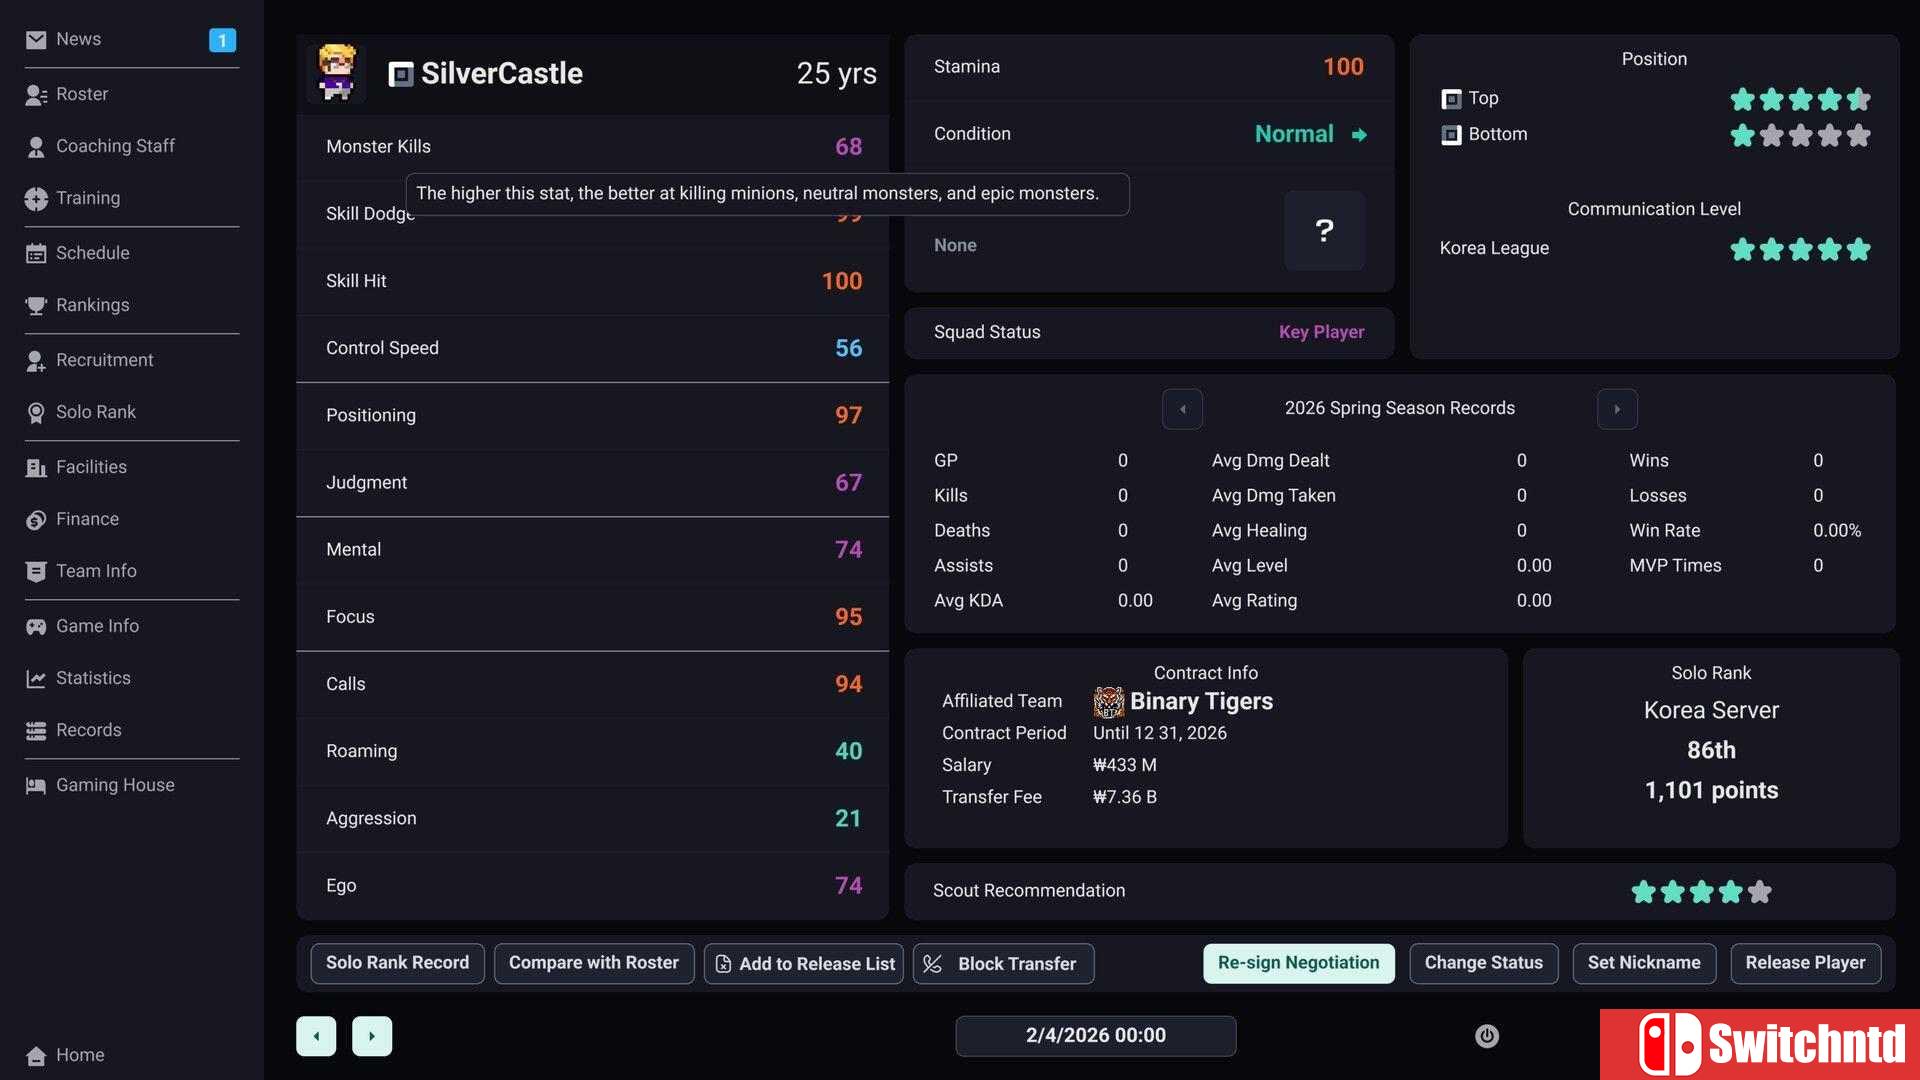Click the Home house icon
1920x1080 pixels.
pyautogui.click(x=36, y=1055)
